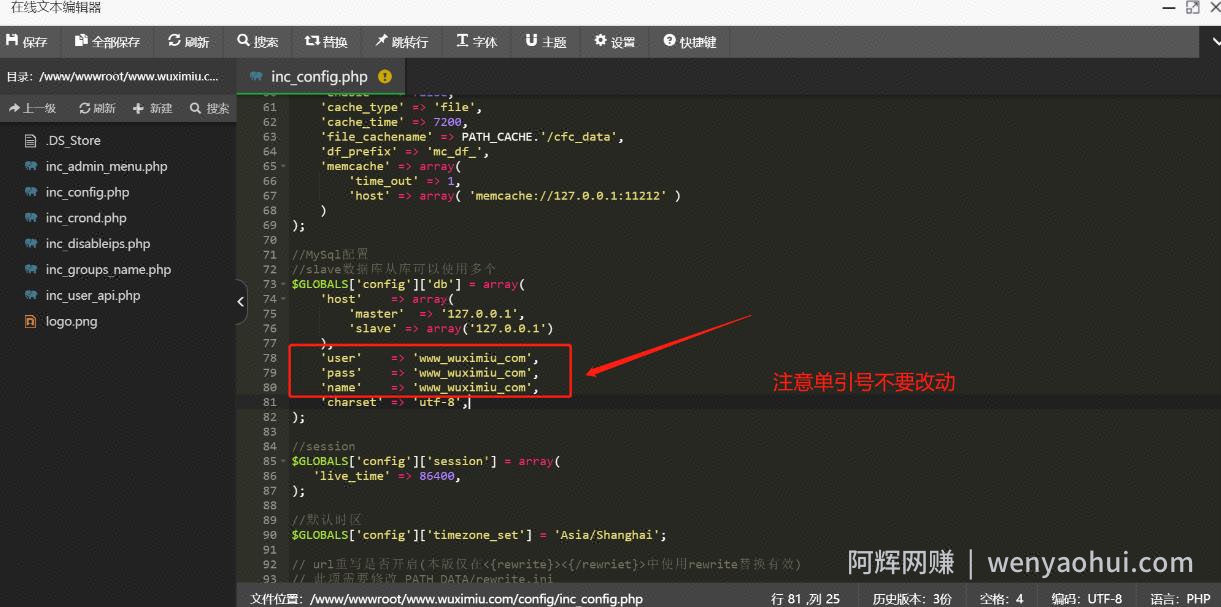Image resolution: width=1221 pixels, height=607 pixels.
Task: Change language mode from 语言: PHP
Action: click(1180, 598)
